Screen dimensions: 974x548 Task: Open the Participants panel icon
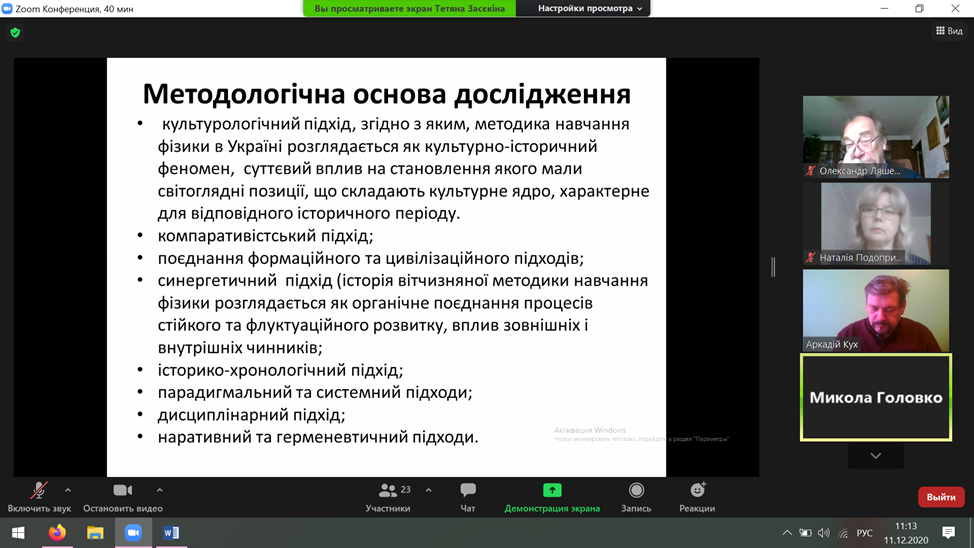click(388, 491)
